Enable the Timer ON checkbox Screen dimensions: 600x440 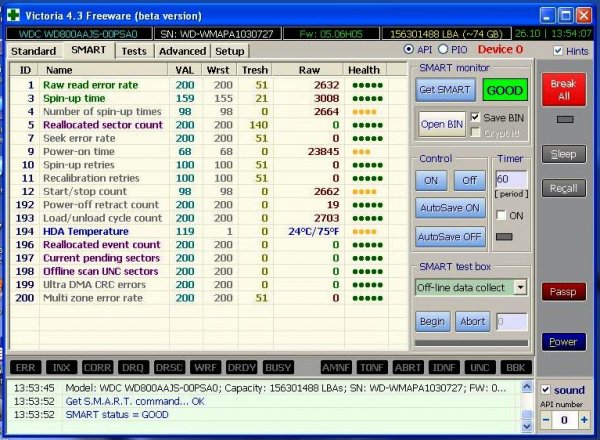pos(501,215)
